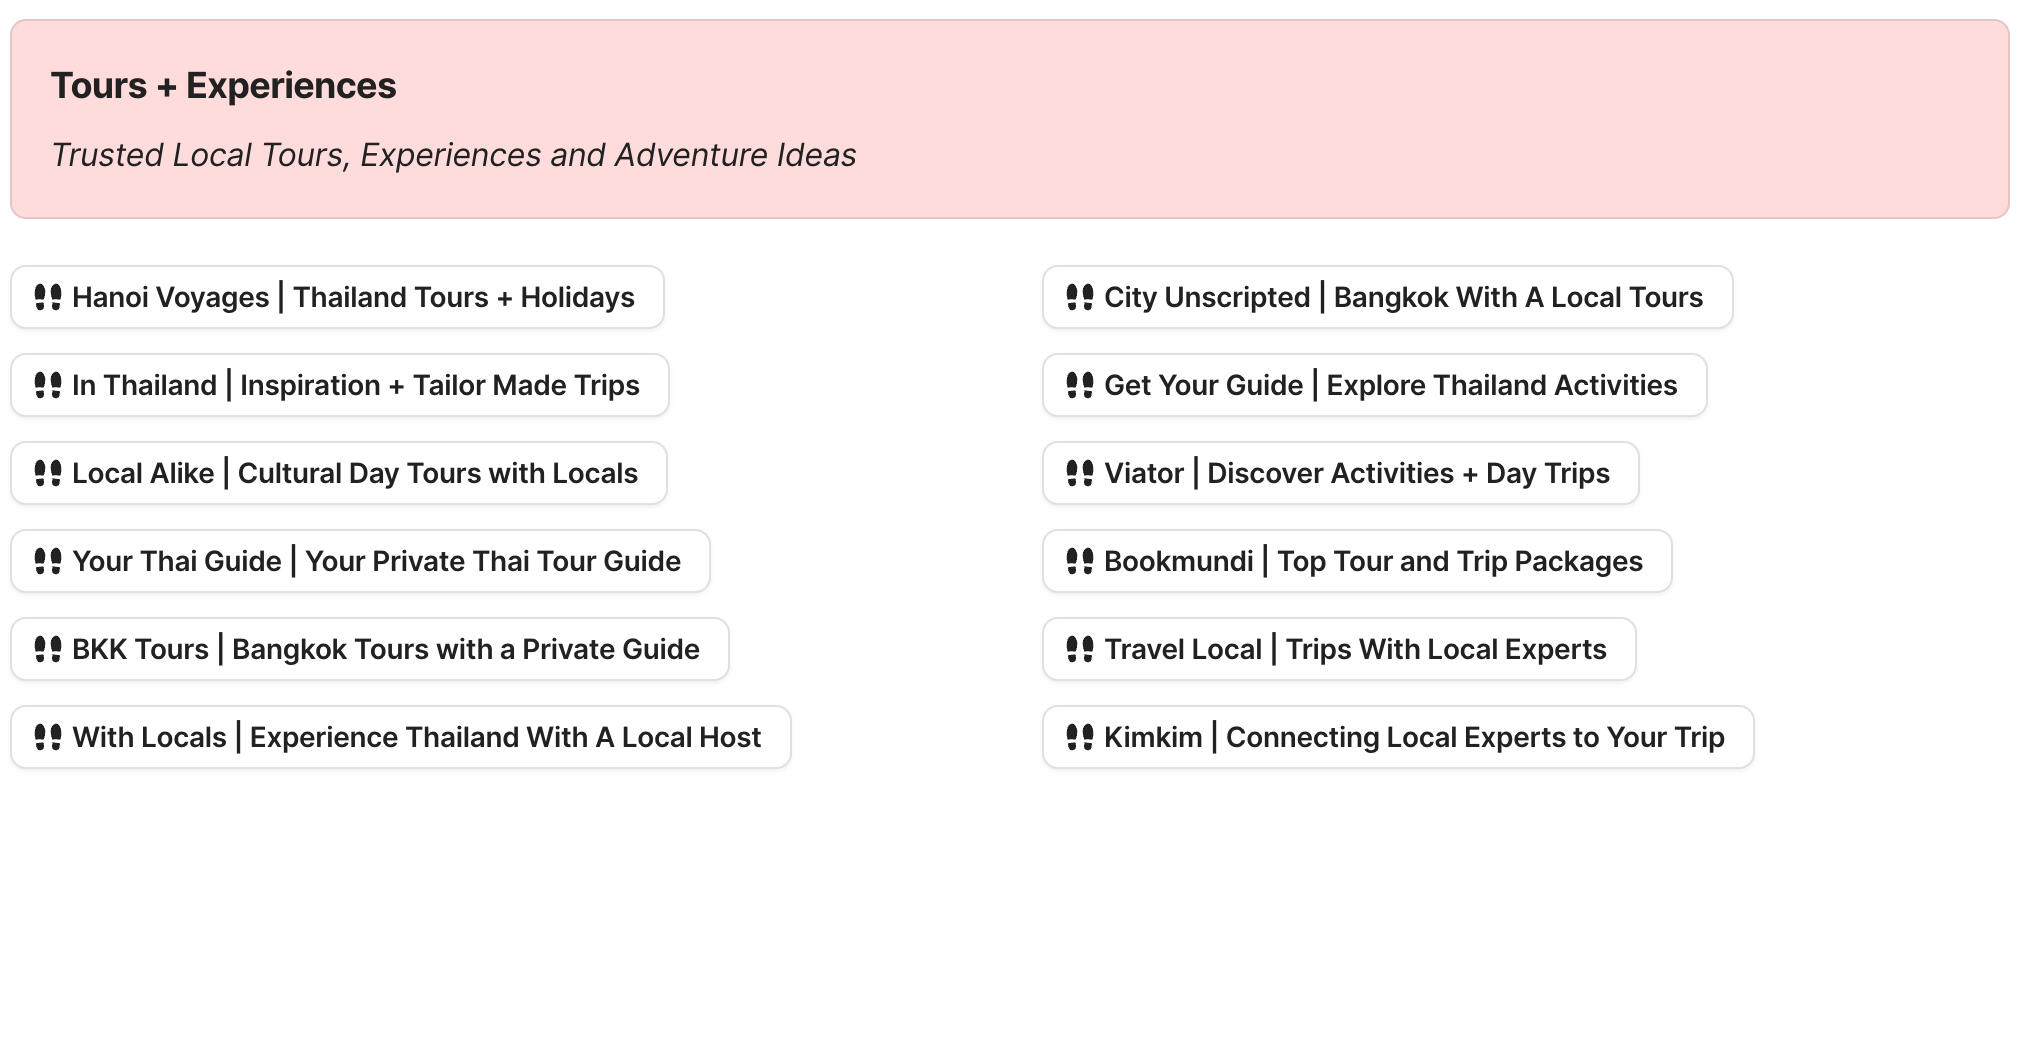The width and height of the screenshot is (2028, 1044).
Task: Open Hanoi Voyages Thailand Tours link
Action: pos(353,297)
